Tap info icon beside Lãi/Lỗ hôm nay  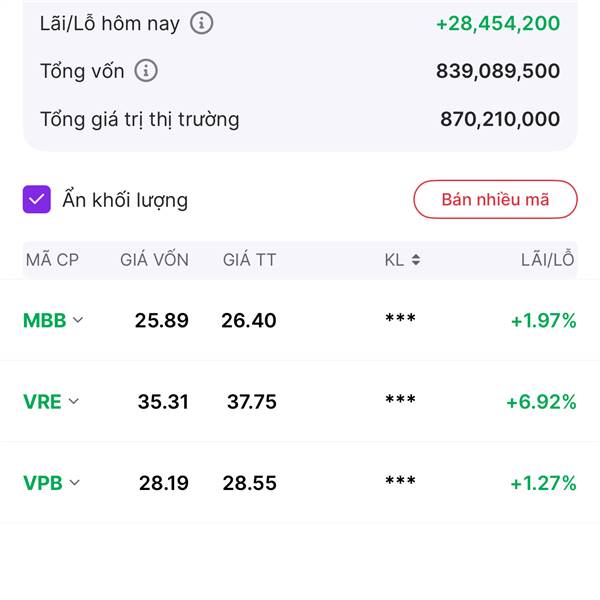pos(202,23)
